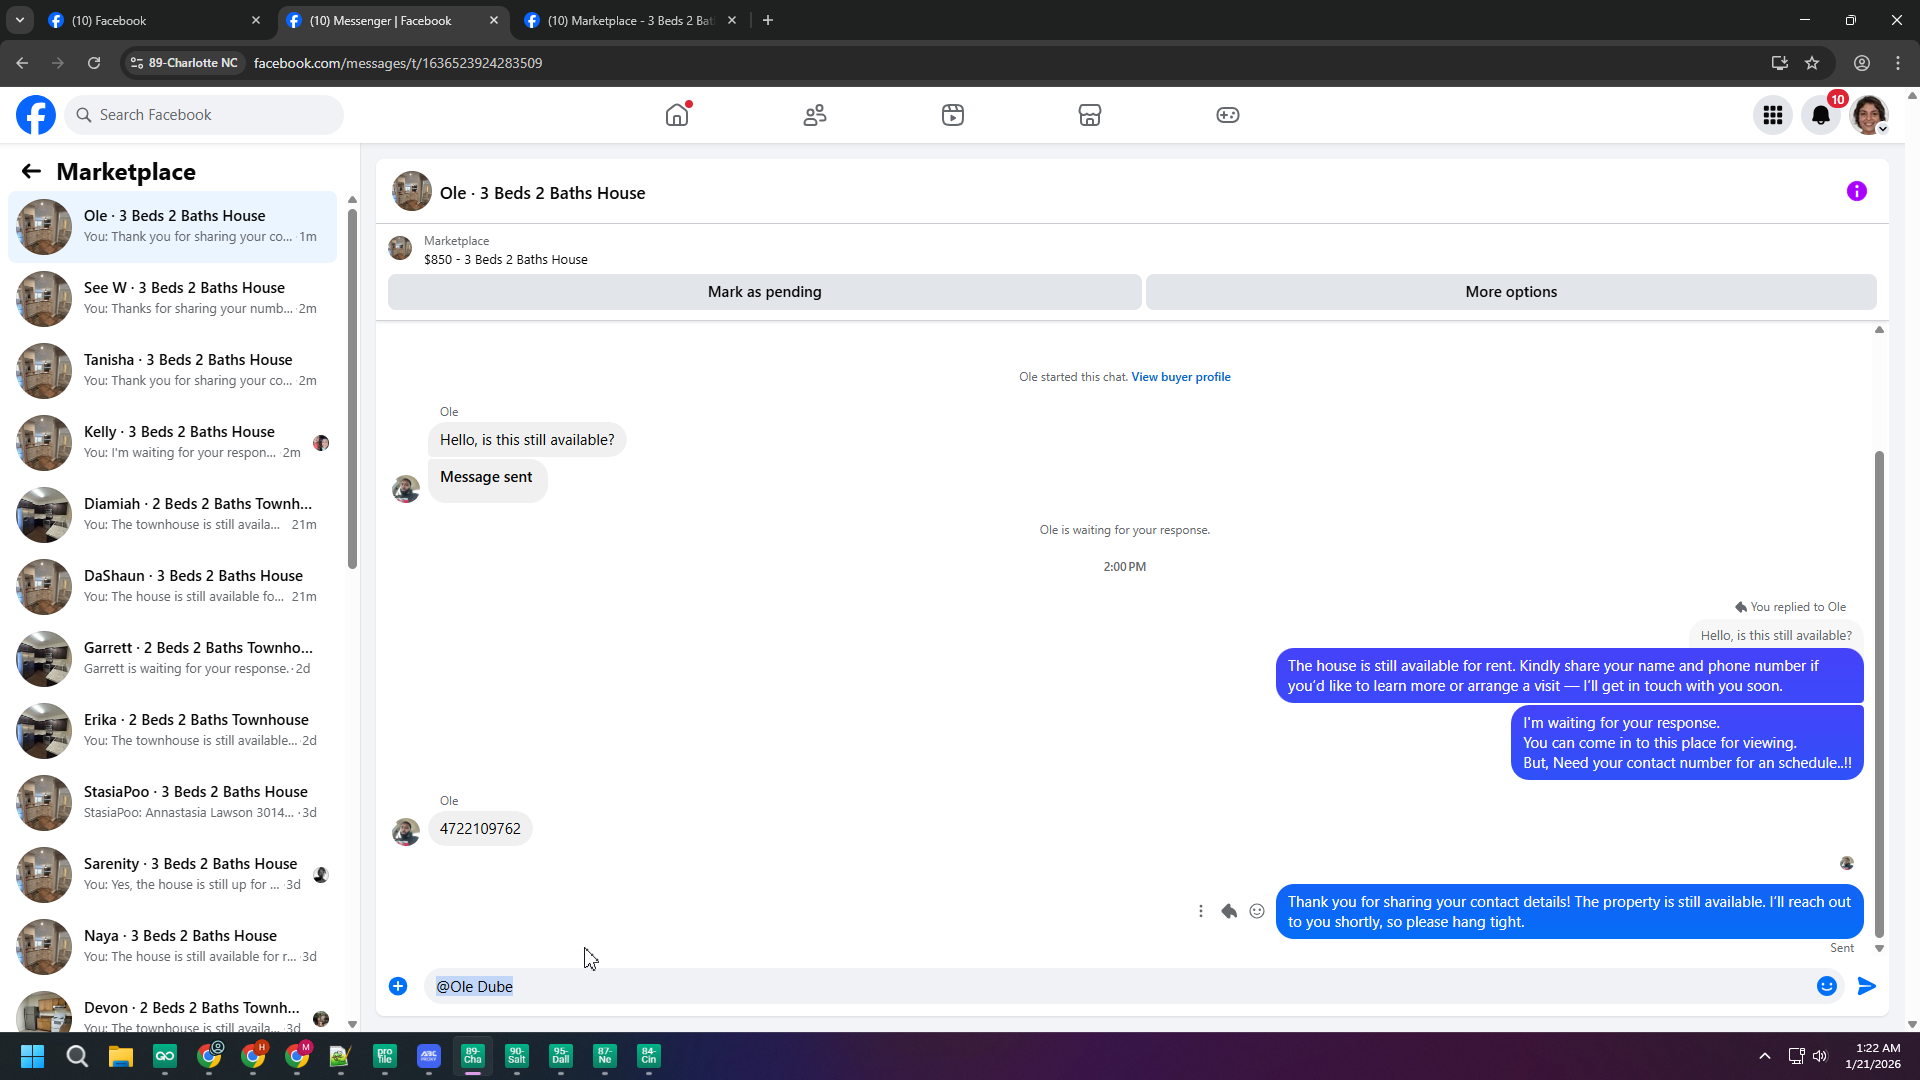1920x1080 pixels.
Task: Open a new browser tab
Action: [x=768, y=20]
